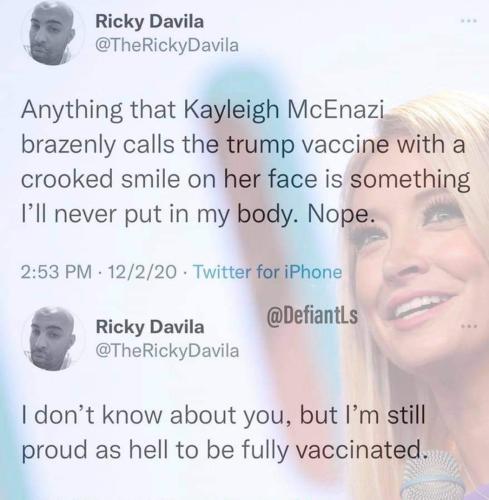Open the top tweet's three-dot menu
This screenshot has height=500, width=489.
(469, 21)
